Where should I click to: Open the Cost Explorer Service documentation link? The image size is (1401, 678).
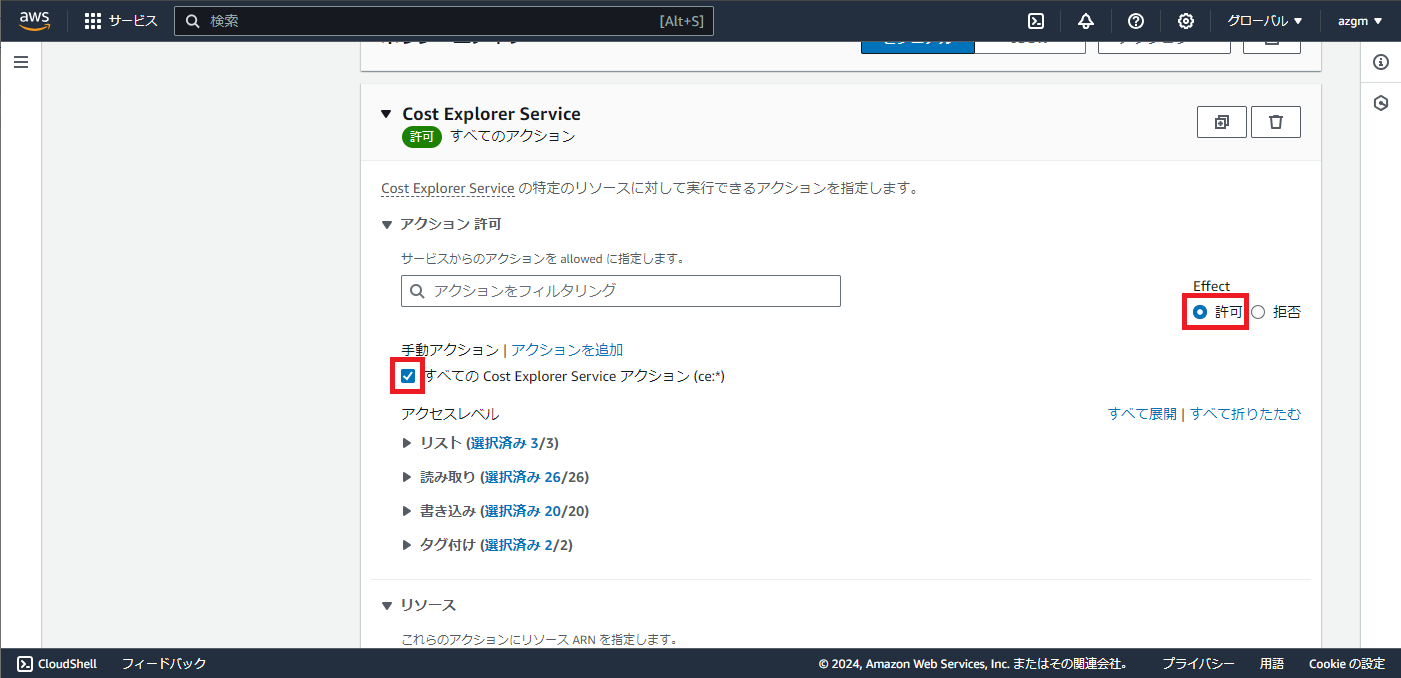pyautogui.click(x=447, y=188)
